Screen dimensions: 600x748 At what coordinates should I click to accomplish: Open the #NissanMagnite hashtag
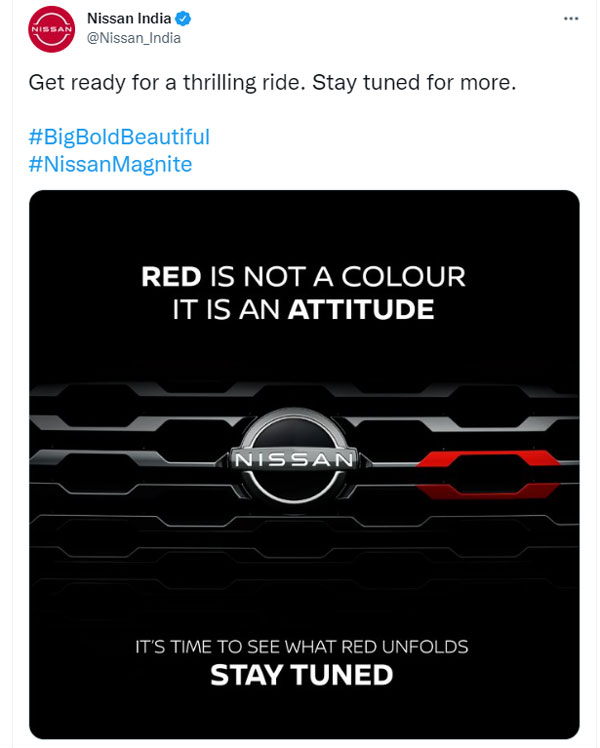click(x=110, y=163)
